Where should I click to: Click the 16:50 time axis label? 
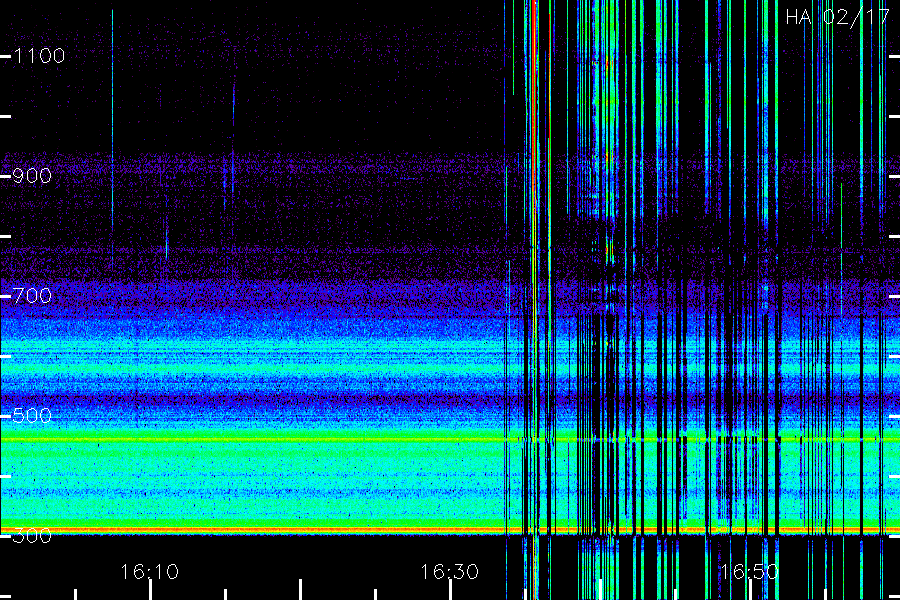point(749,572)
